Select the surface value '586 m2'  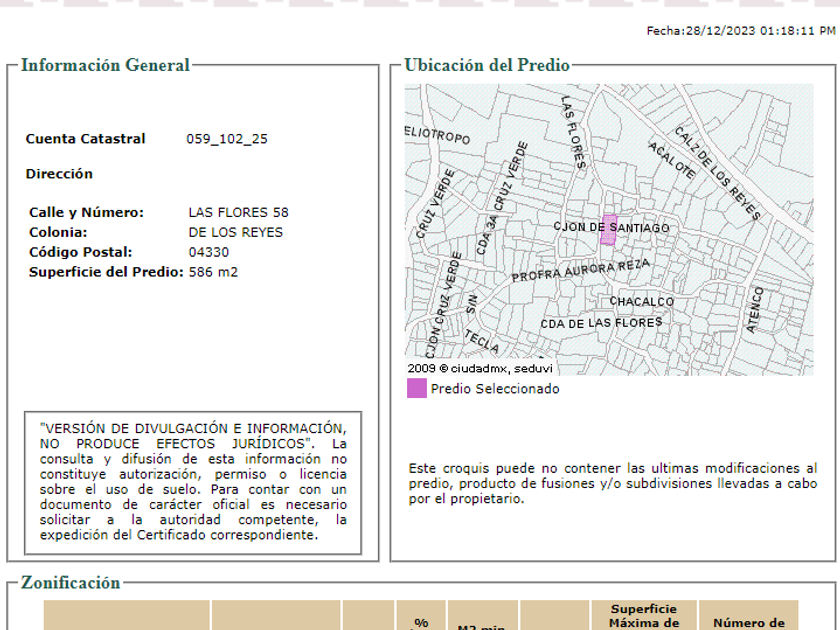(x=213, y=272)
